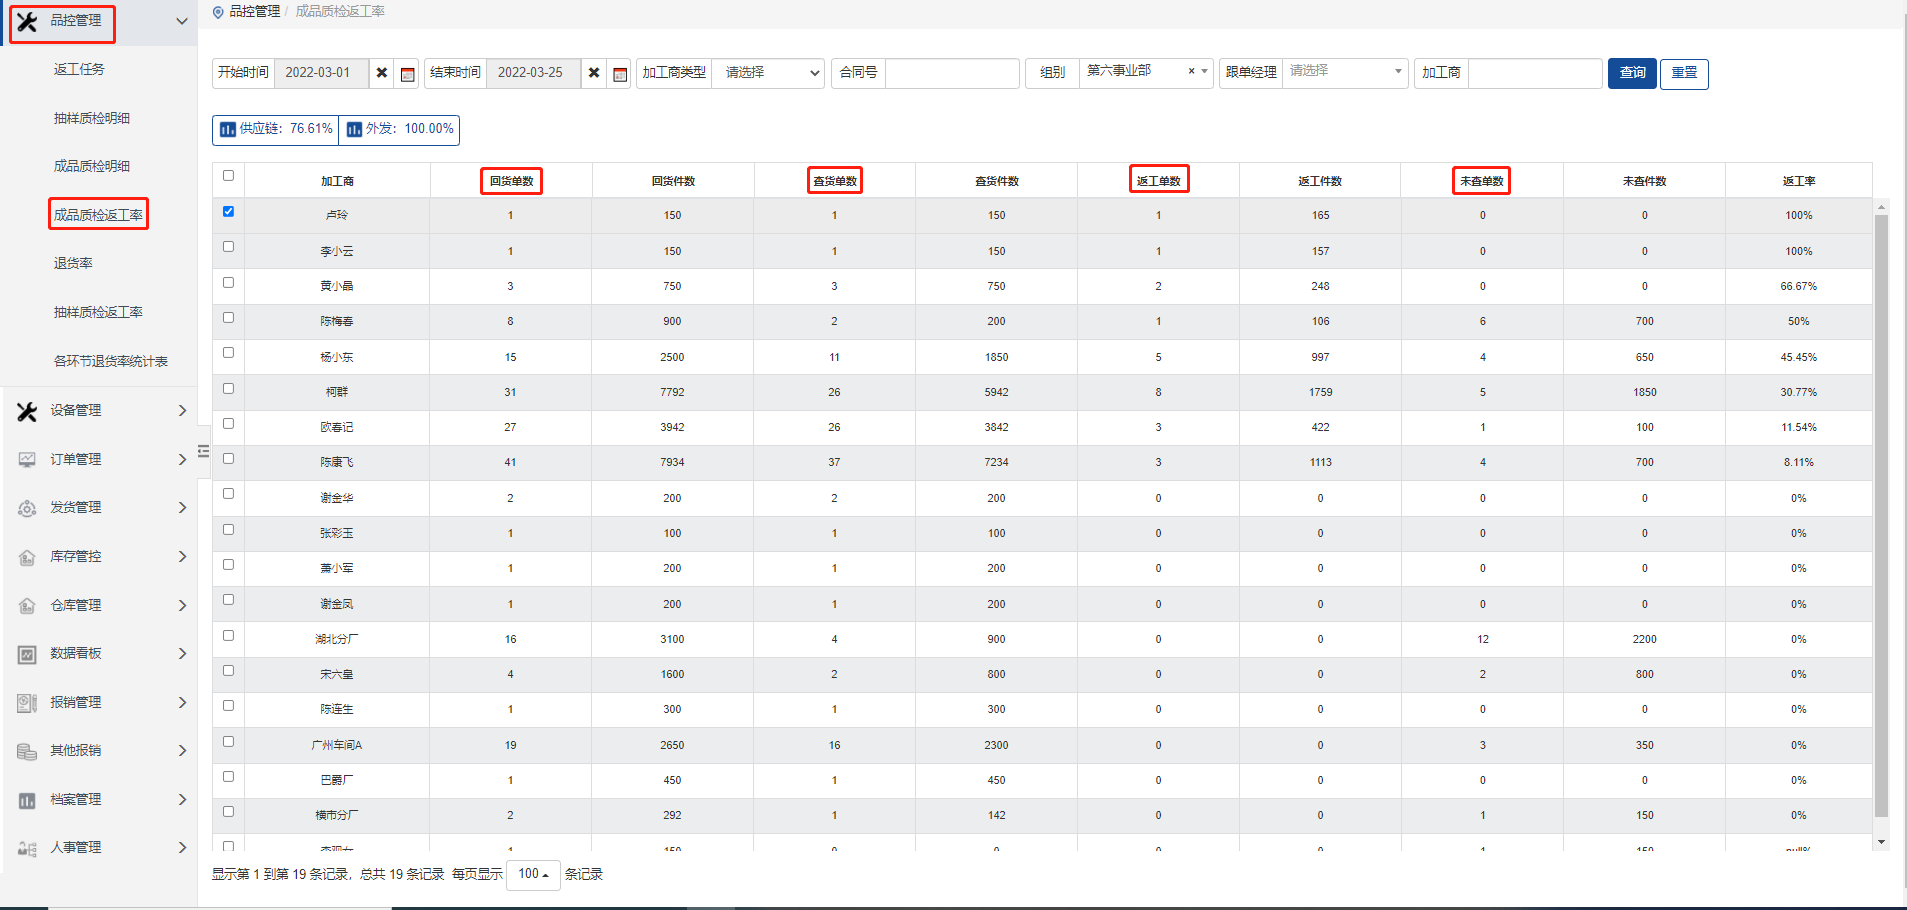
Task: Clear the start date with X icon
Action: [382, 73]
